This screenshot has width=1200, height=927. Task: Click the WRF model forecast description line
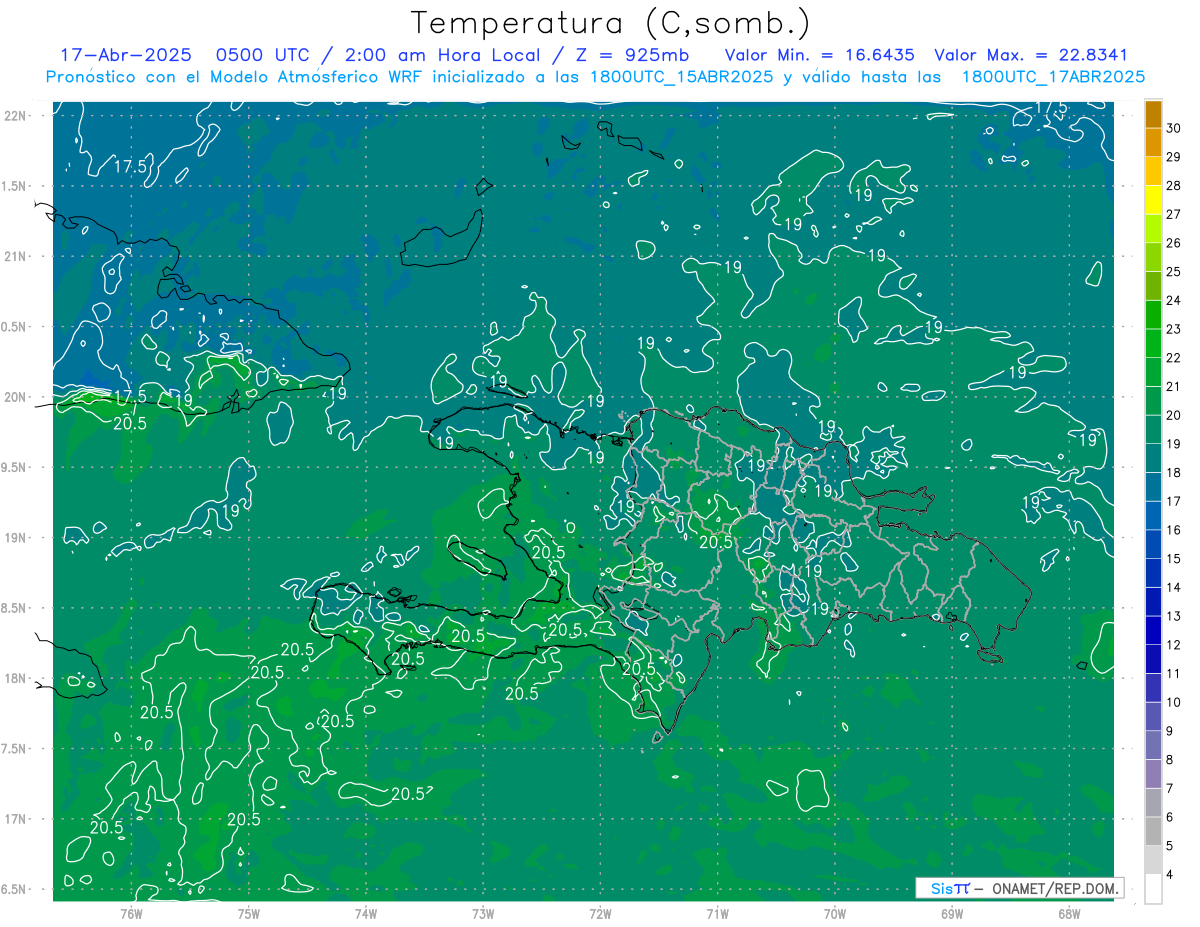595,77
